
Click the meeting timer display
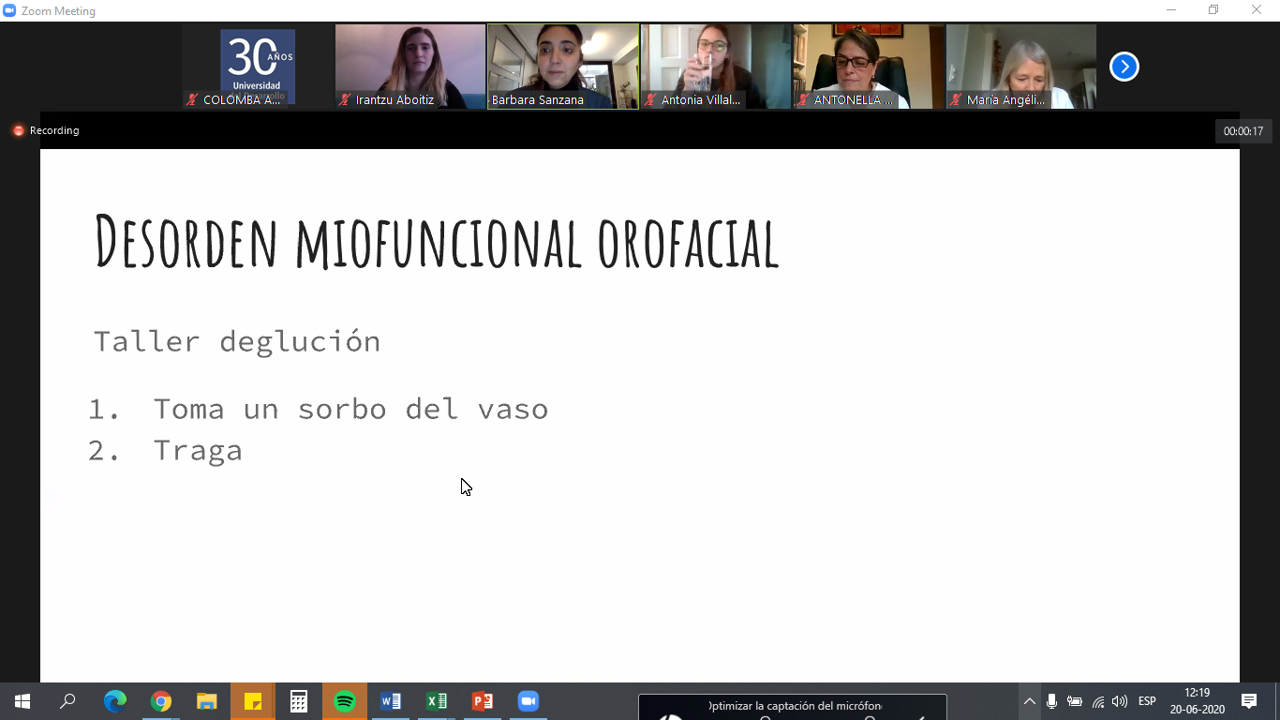(x=1243, y=131)
